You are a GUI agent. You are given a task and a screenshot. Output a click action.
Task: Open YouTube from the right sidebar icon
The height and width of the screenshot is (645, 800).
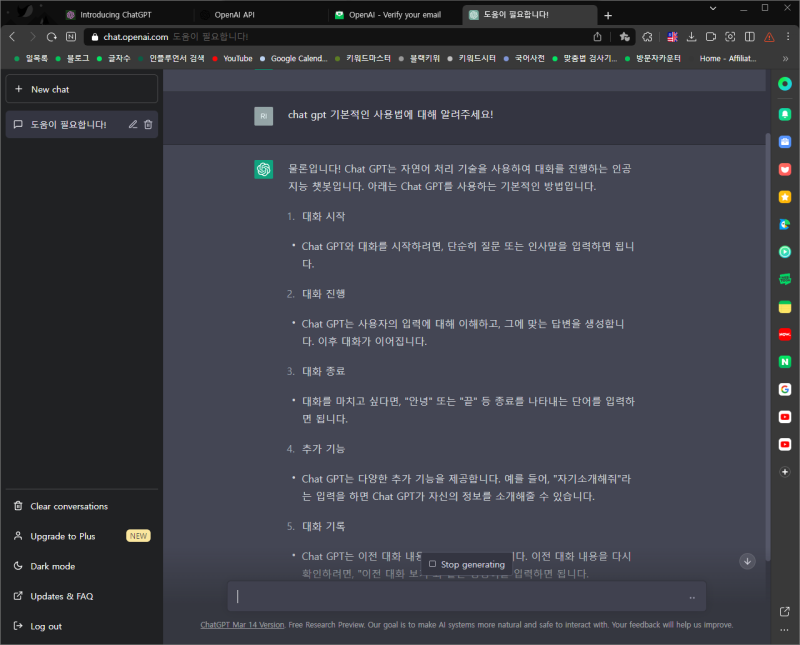coord(784,415)
